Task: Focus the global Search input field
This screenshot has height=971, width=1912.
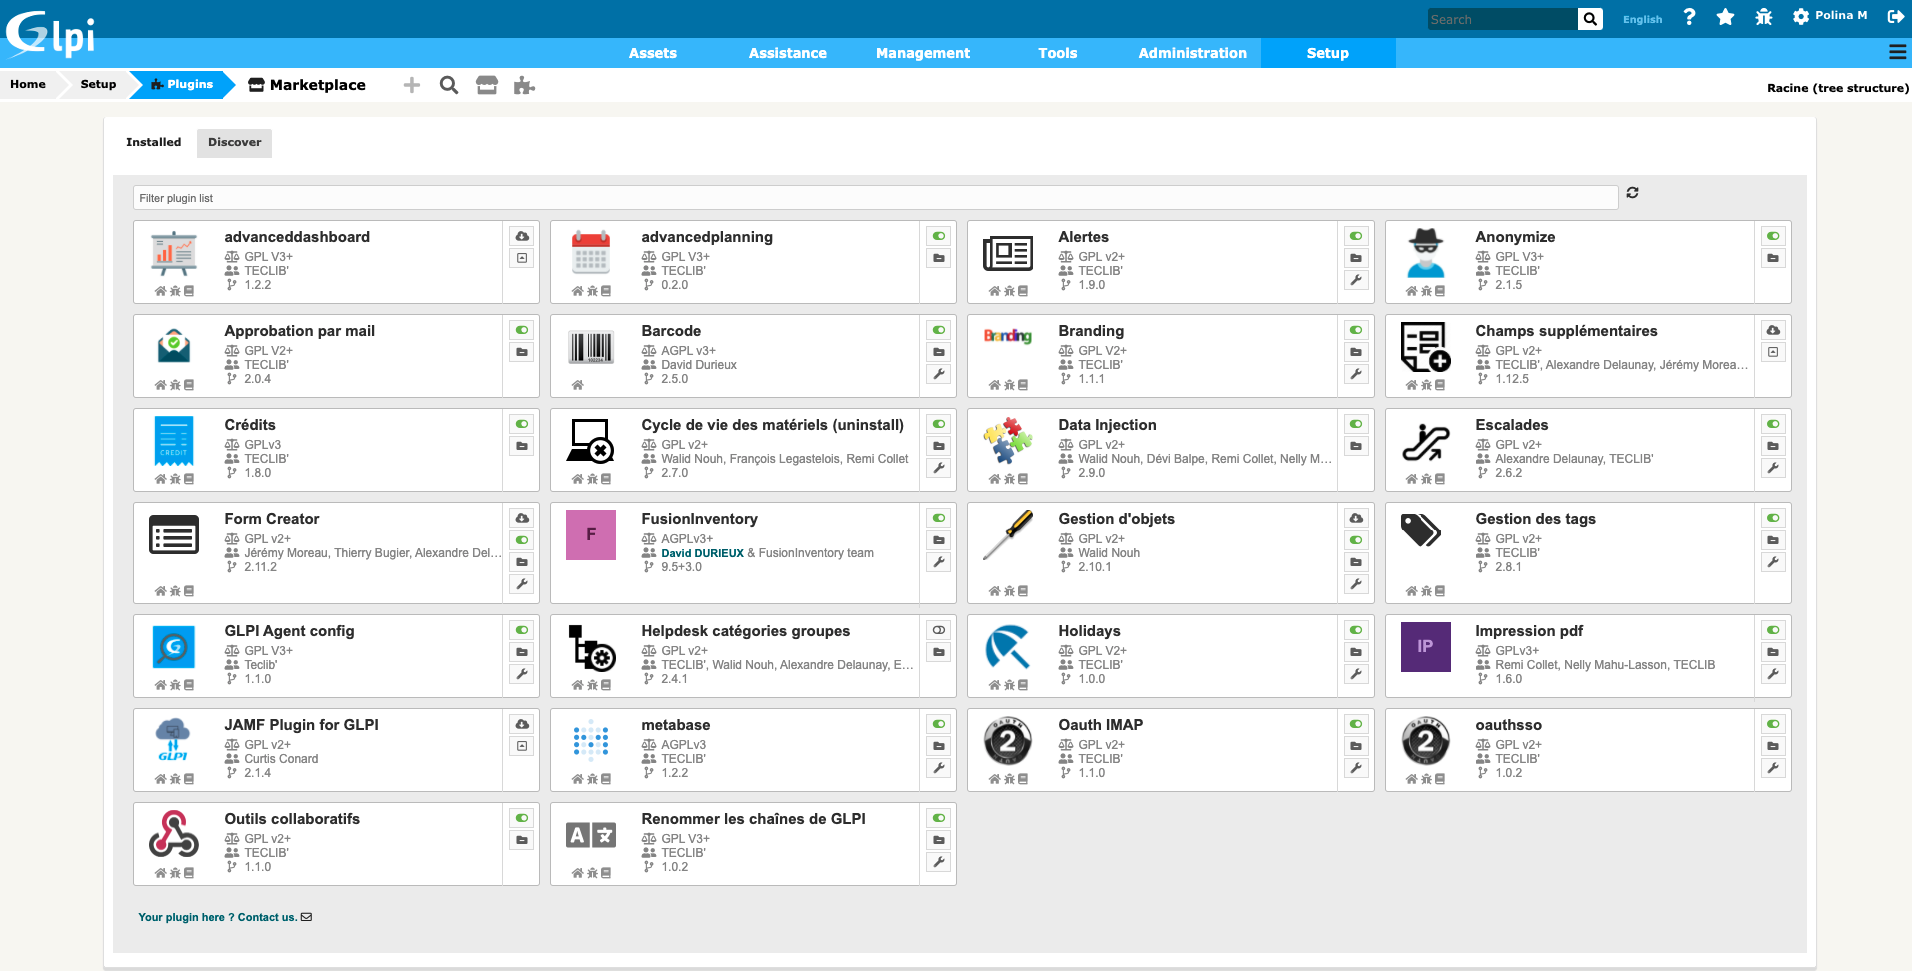Action: pyautogui.click(x=1502, y=19)
